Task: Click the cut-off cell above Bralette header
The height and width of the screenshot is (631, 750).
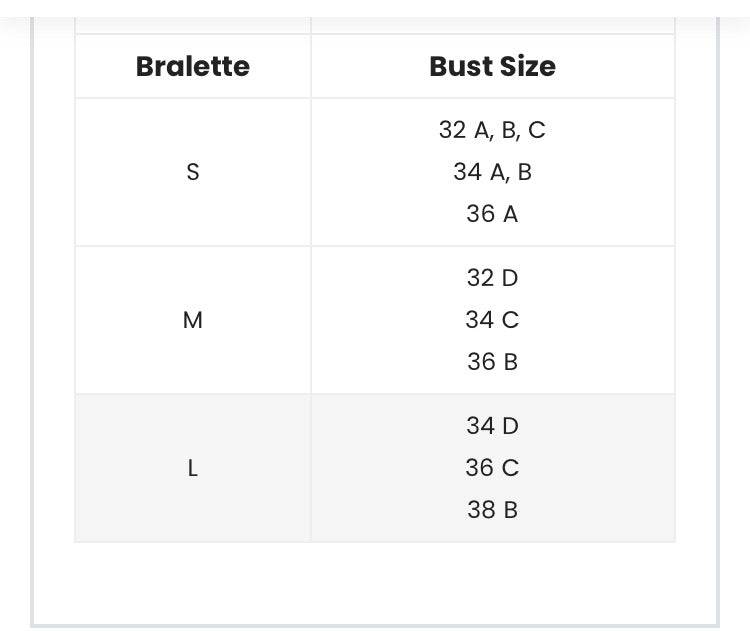Action: coord(193,24)
